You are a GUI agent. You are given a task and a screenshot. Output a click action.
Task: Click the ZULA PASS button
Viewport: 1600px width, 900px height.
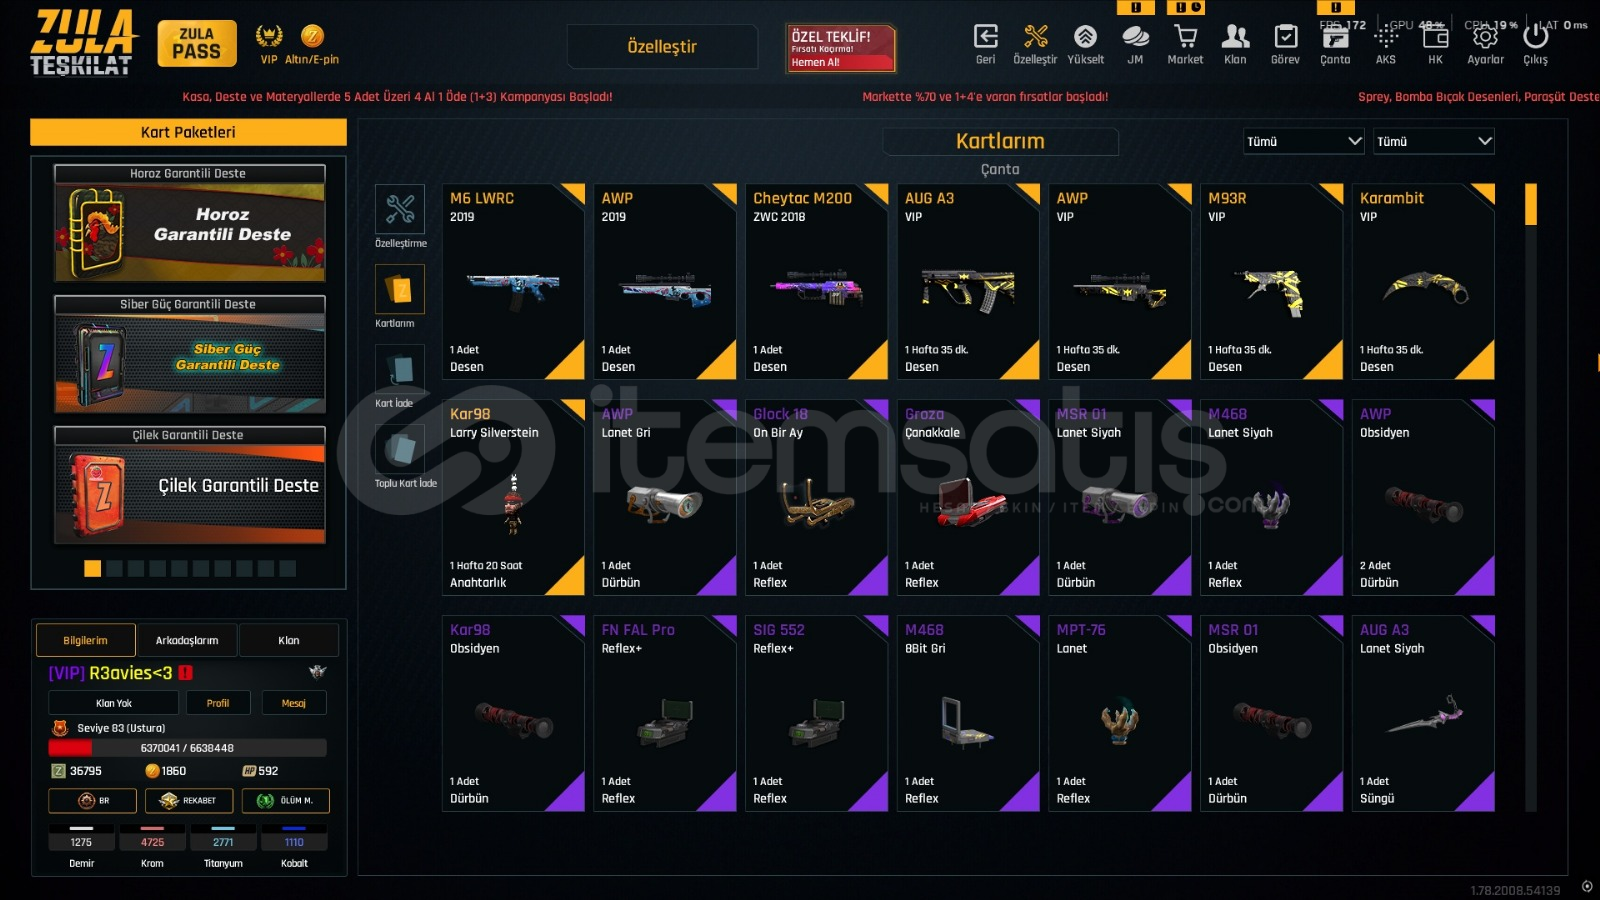point(197,44)
